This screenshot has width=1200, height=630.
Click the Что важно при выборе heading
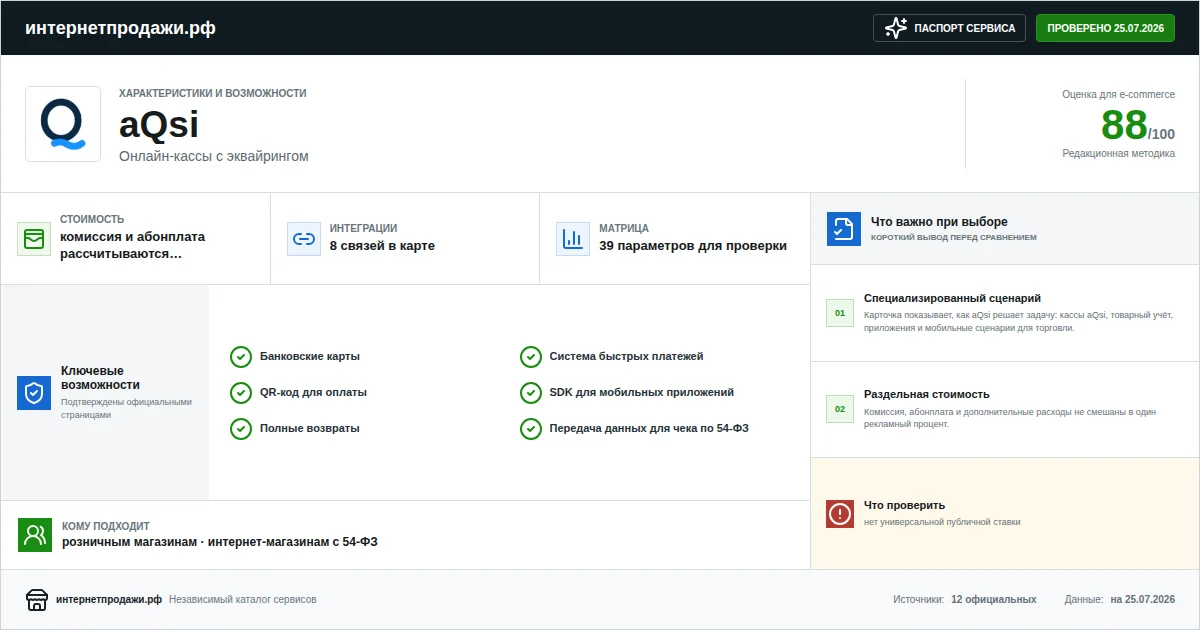pyautogui.click(x=939, y=222)
